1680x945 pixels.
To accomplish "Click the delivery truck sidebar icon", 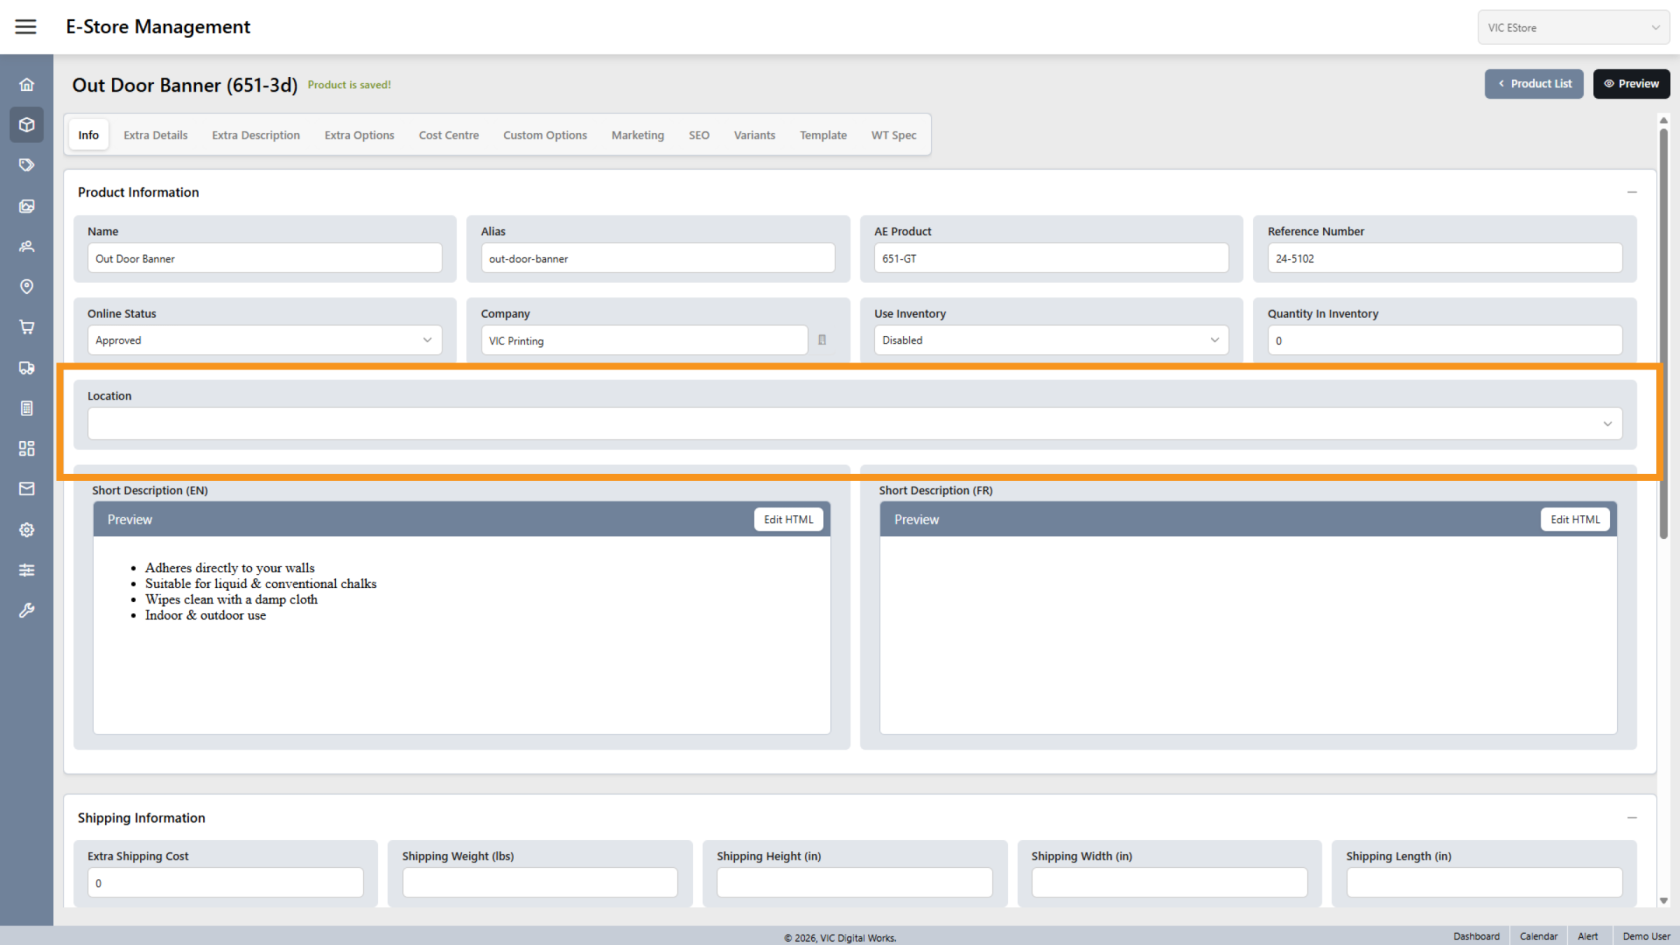I will tap(27, 368).
